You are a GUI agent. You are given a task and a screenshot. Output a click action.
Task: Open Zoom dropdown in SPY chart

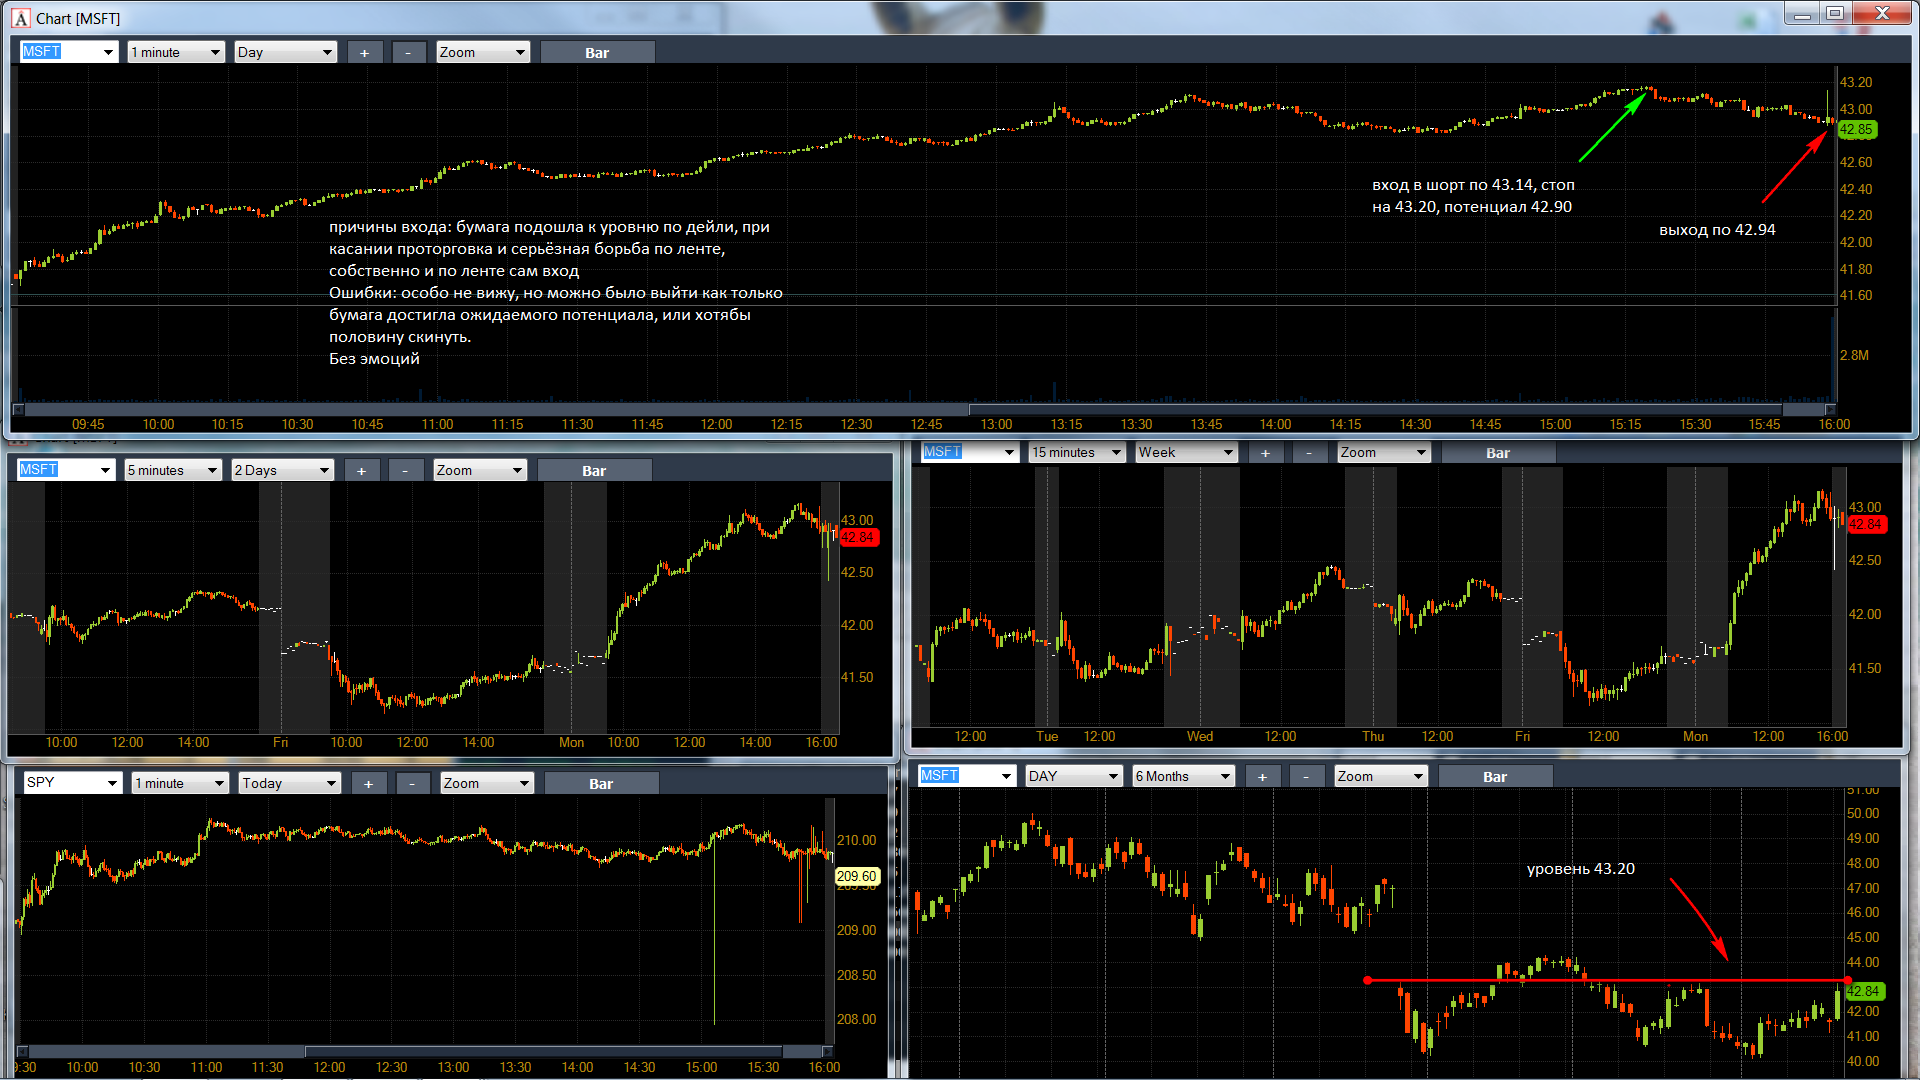tap(487, 783)
